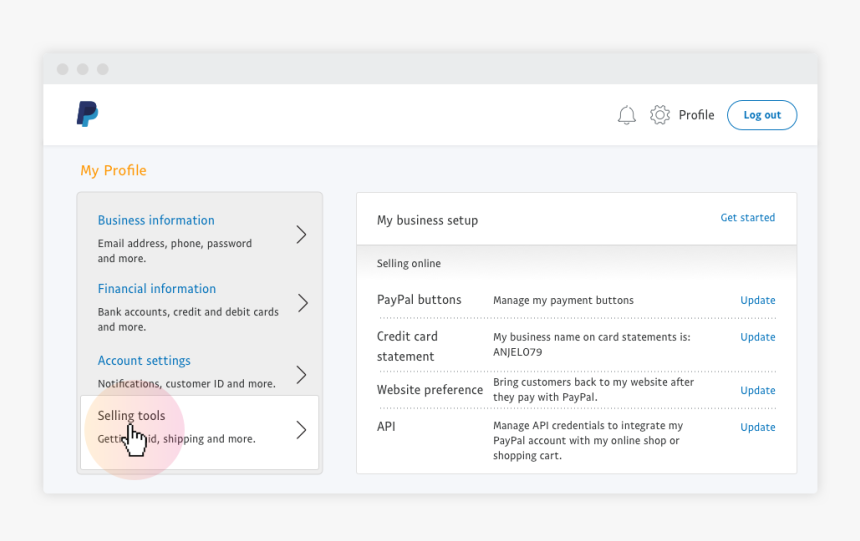The width and height of the screenshot is (860, 541).
Task: Open the Profile link in header
Action: point(696,115)
